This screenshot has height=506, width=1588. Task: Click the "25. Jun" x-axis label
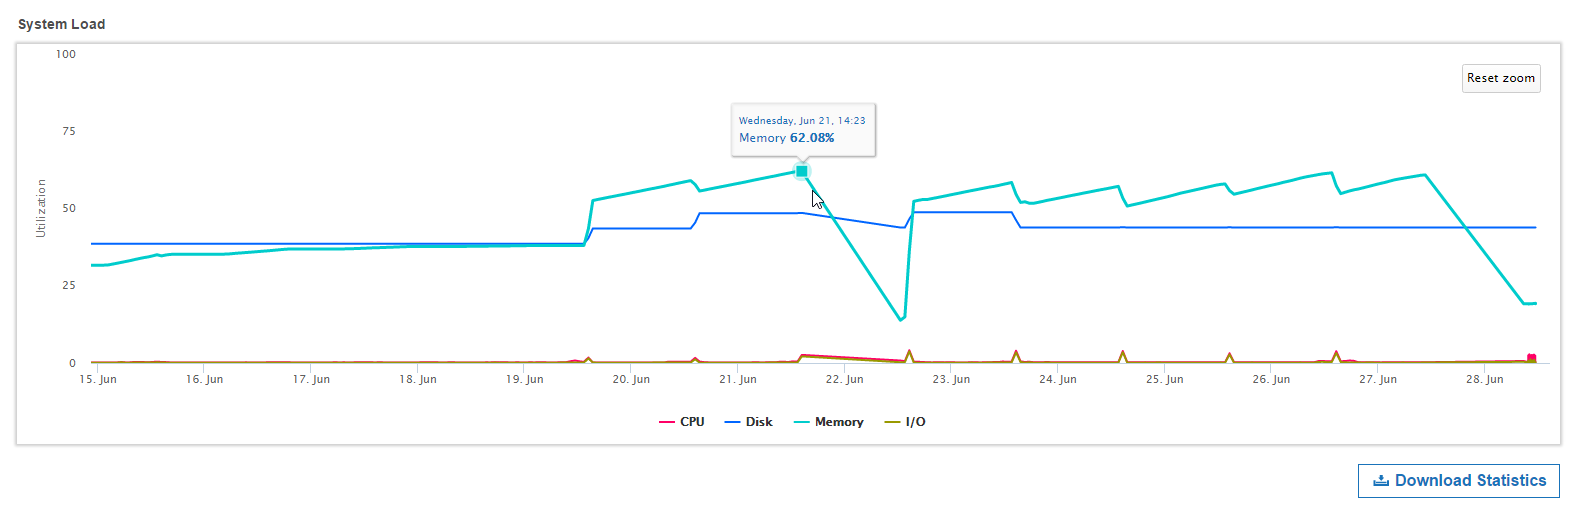pyautogui.click(x=1164, y=380)
